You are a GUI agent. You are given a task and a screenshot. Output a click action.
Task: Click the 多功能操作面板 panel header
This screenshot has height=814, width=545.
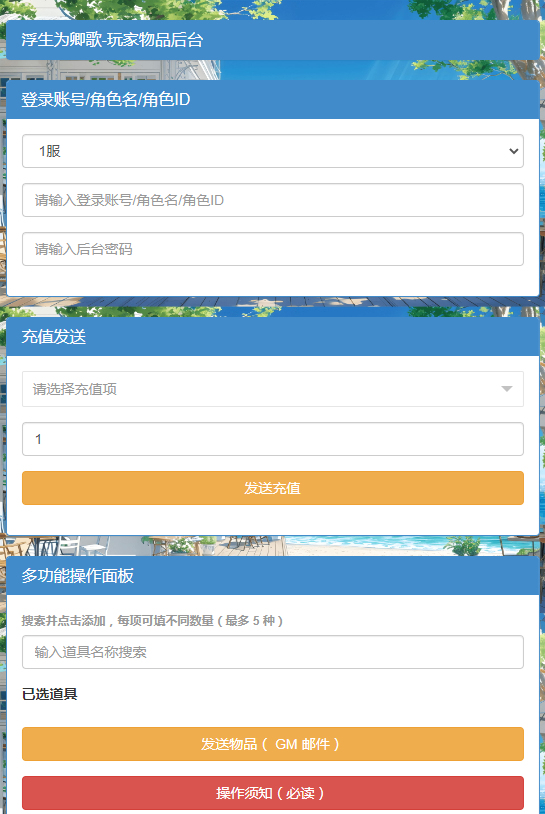point(272,575)
